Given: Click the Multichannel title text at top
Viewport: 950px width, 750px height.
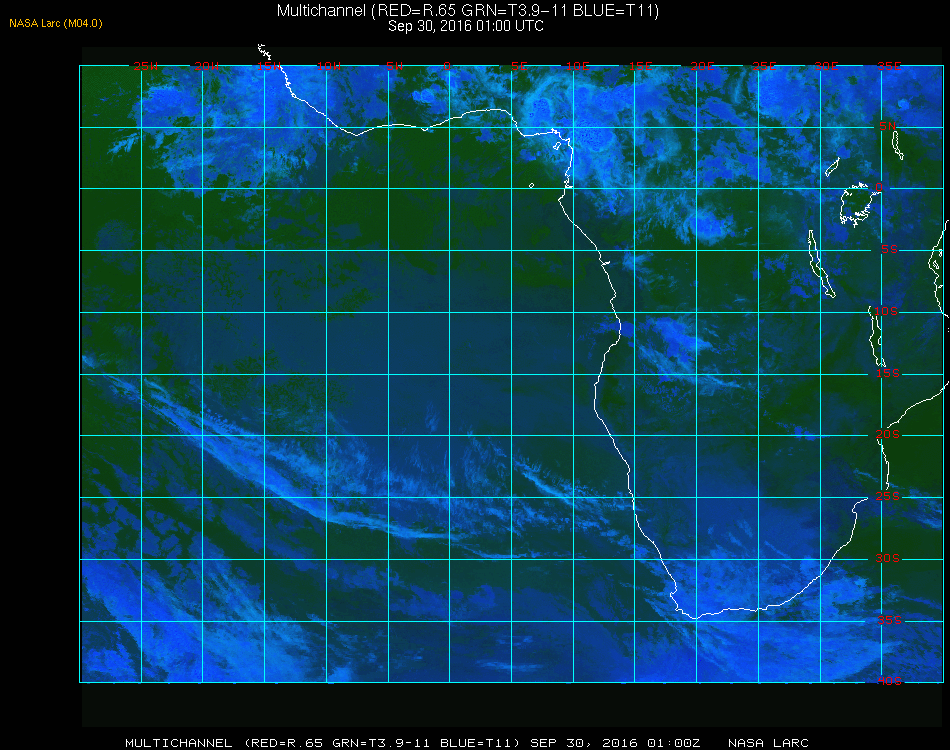Looking at the screenshot, I should click(x=468, y=10).
